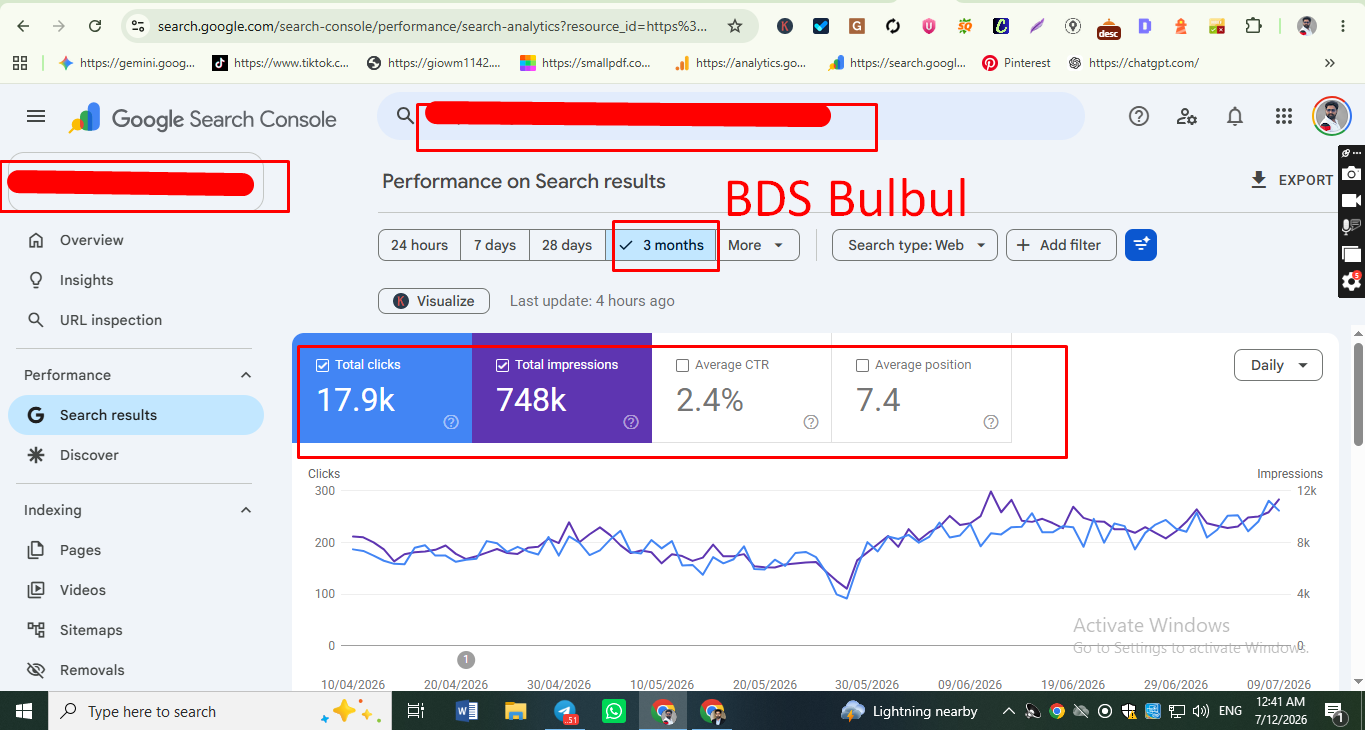Collapse the Indexing section
This screenshot has width=1365, height=730.
(246, 510)
